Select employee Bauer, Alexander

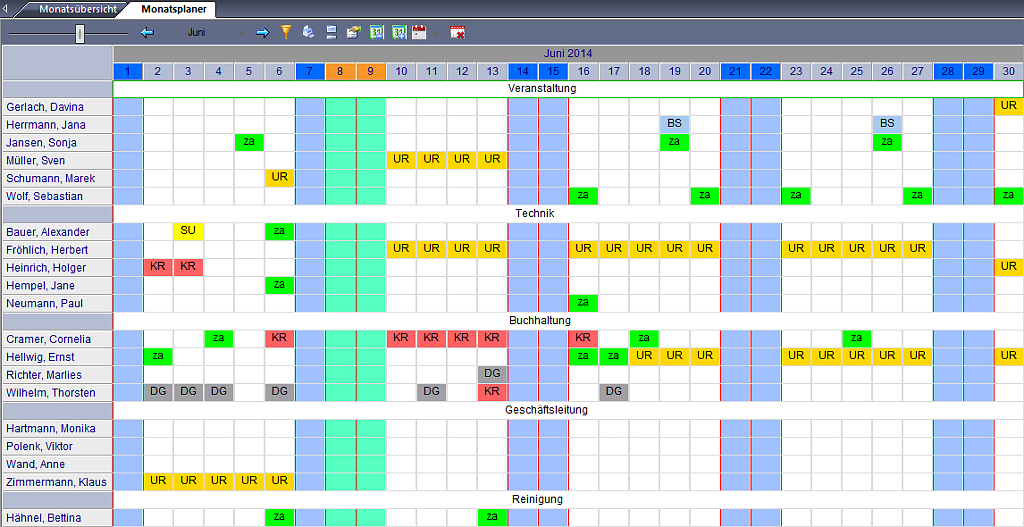pyautogui.click(x=57, y=232)
